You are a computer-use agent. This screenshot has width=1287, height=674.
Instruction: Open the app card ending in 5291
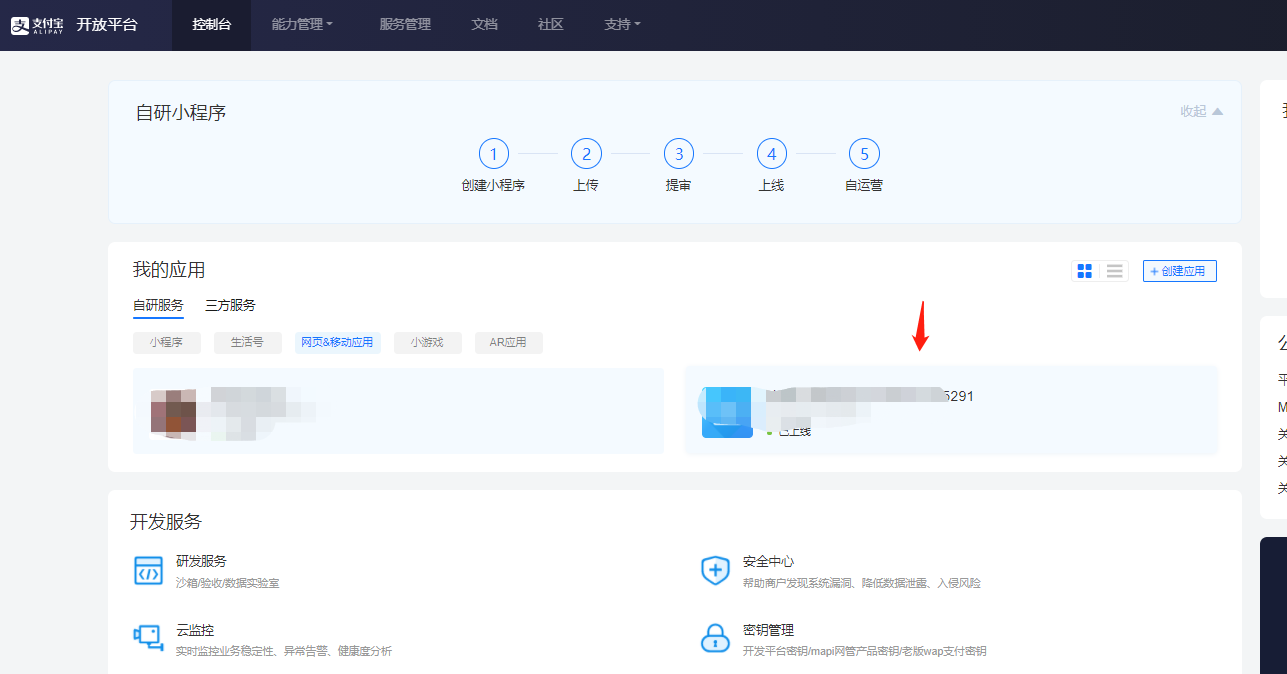(x=951, y=411)
